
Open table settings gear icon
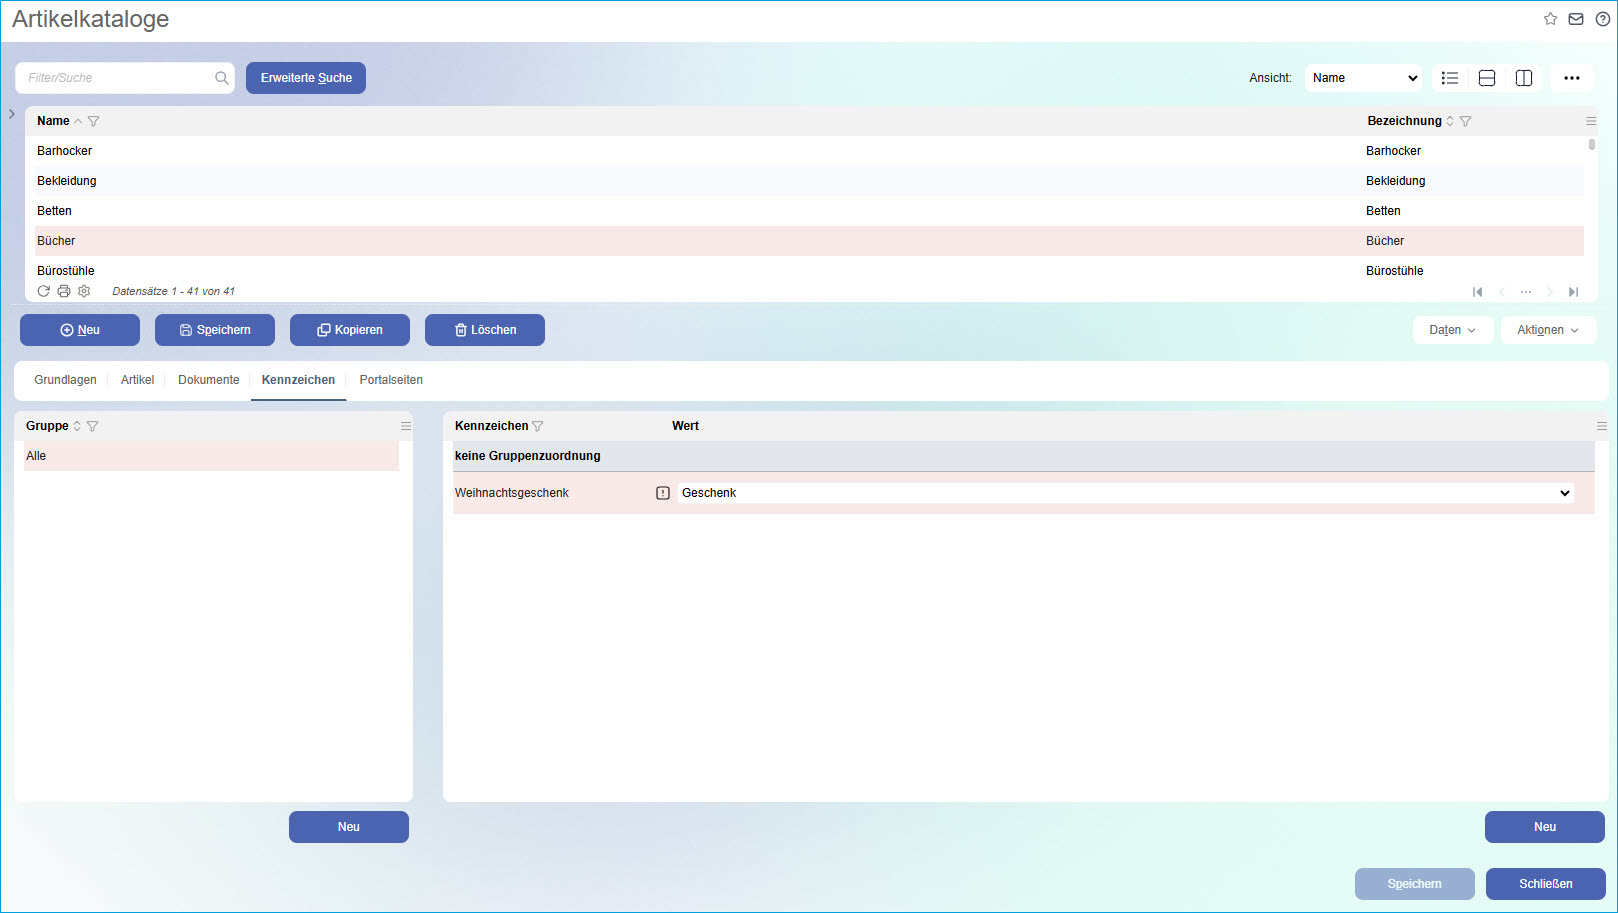84,291
